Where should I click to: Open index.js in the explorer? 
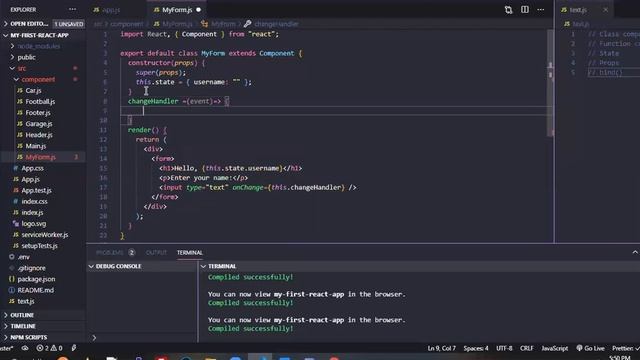[x=32, y=213]
